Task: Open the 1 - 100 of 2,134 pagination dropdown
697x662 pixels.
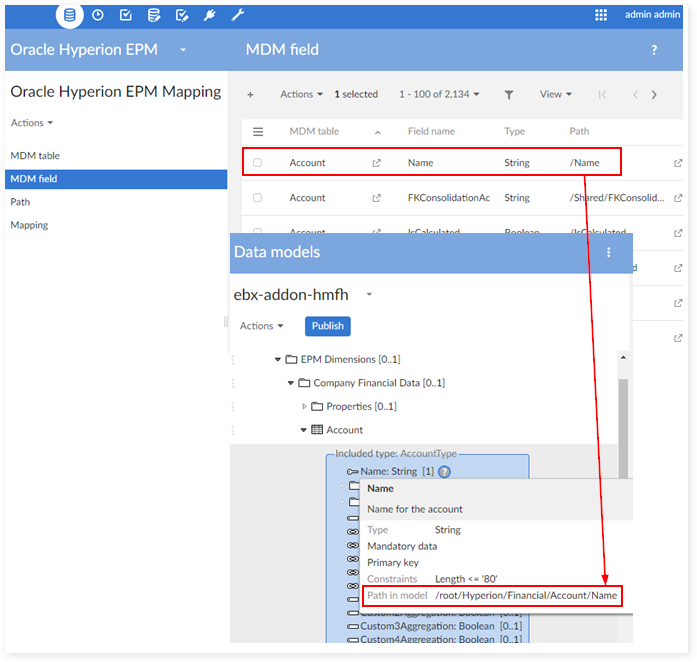Action: tap(439, 95)
